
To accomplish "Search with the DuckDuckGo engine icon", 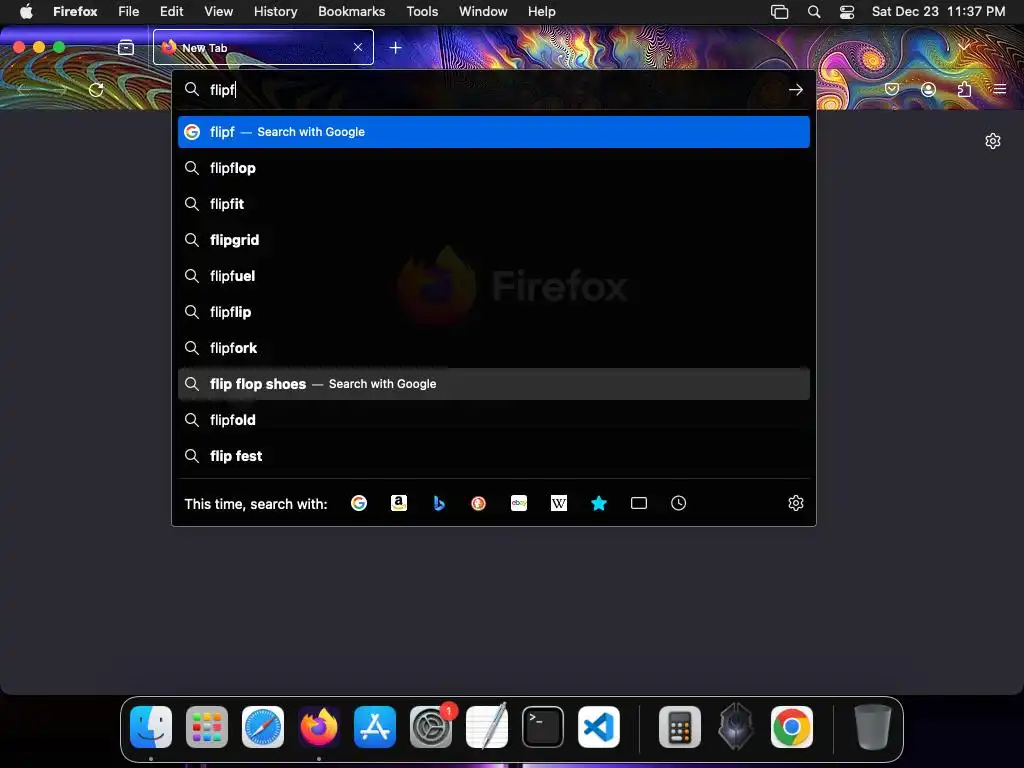I will click(x=479, y=503).
